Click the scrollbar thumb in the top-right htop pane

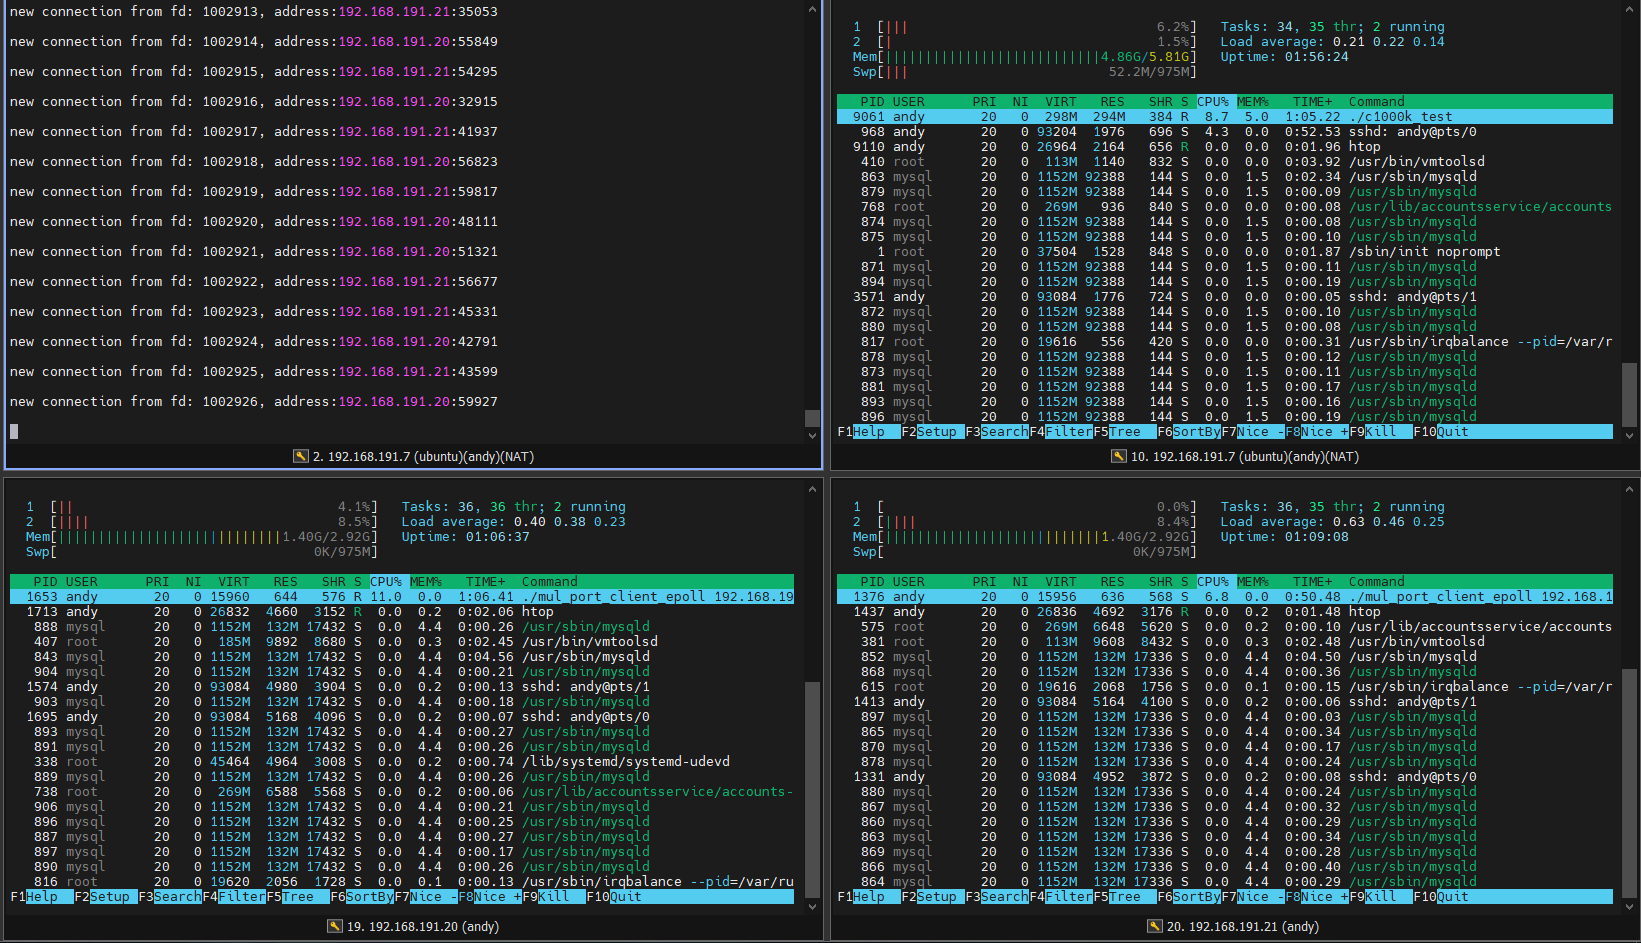coord(1630,394)
